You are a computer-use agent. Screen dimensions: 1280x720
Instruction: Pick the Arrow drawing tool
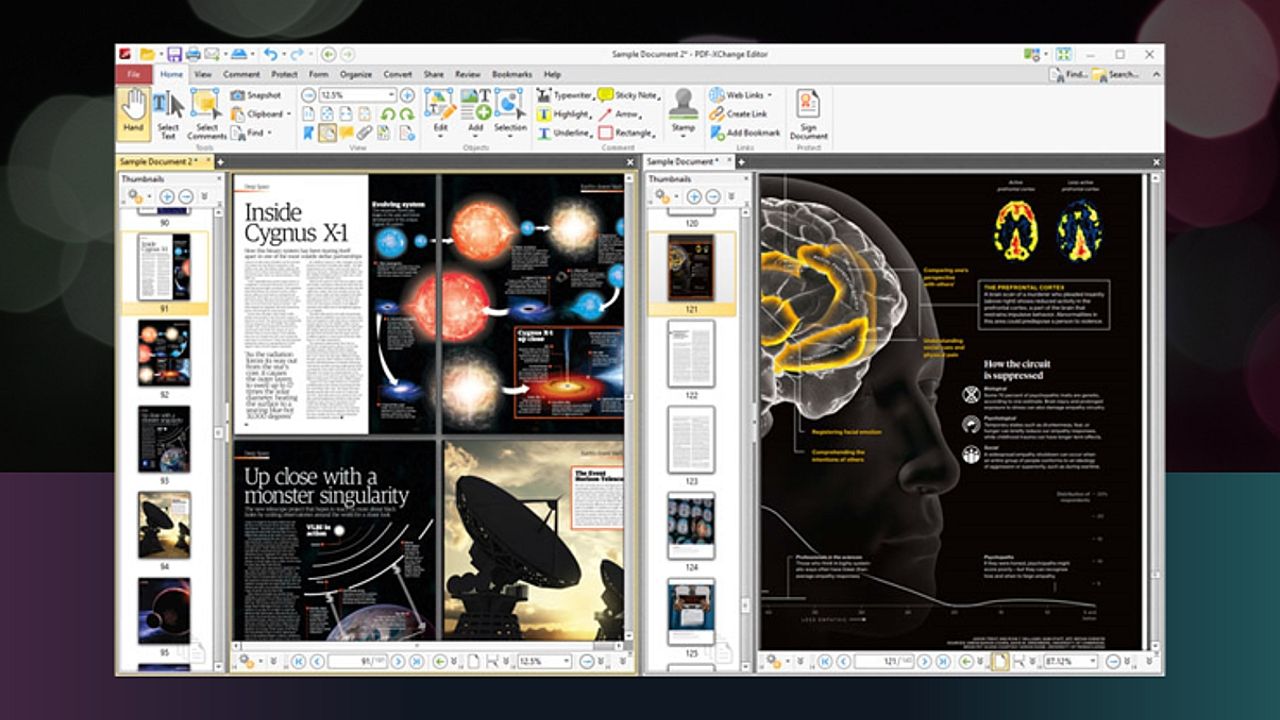click(620, 114)
